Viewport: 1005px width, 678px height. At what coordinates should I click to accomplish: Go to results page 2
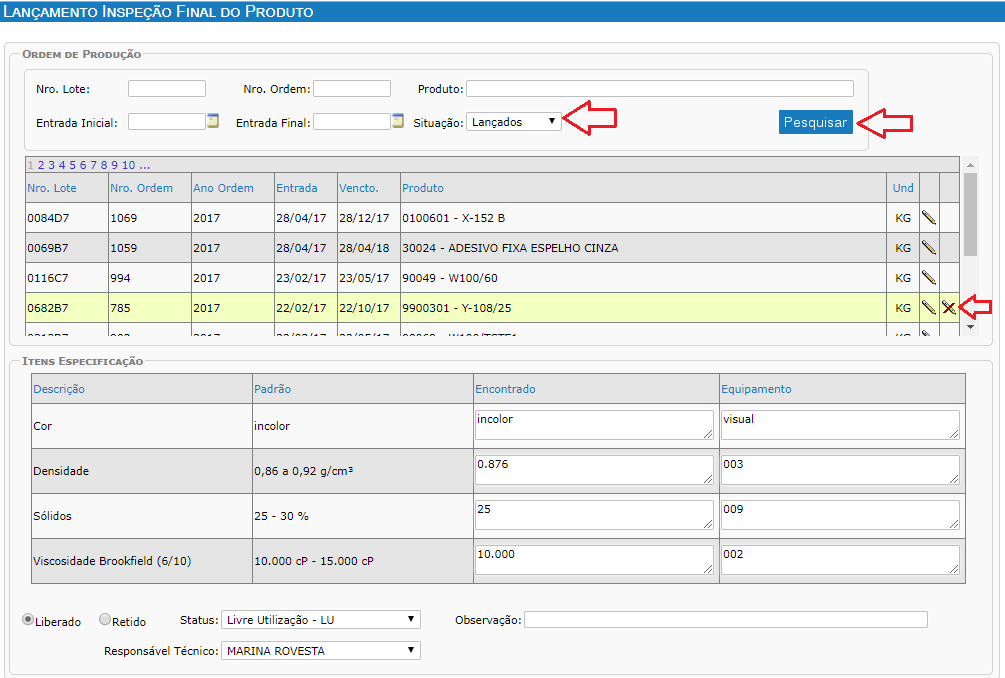point(41,165)
